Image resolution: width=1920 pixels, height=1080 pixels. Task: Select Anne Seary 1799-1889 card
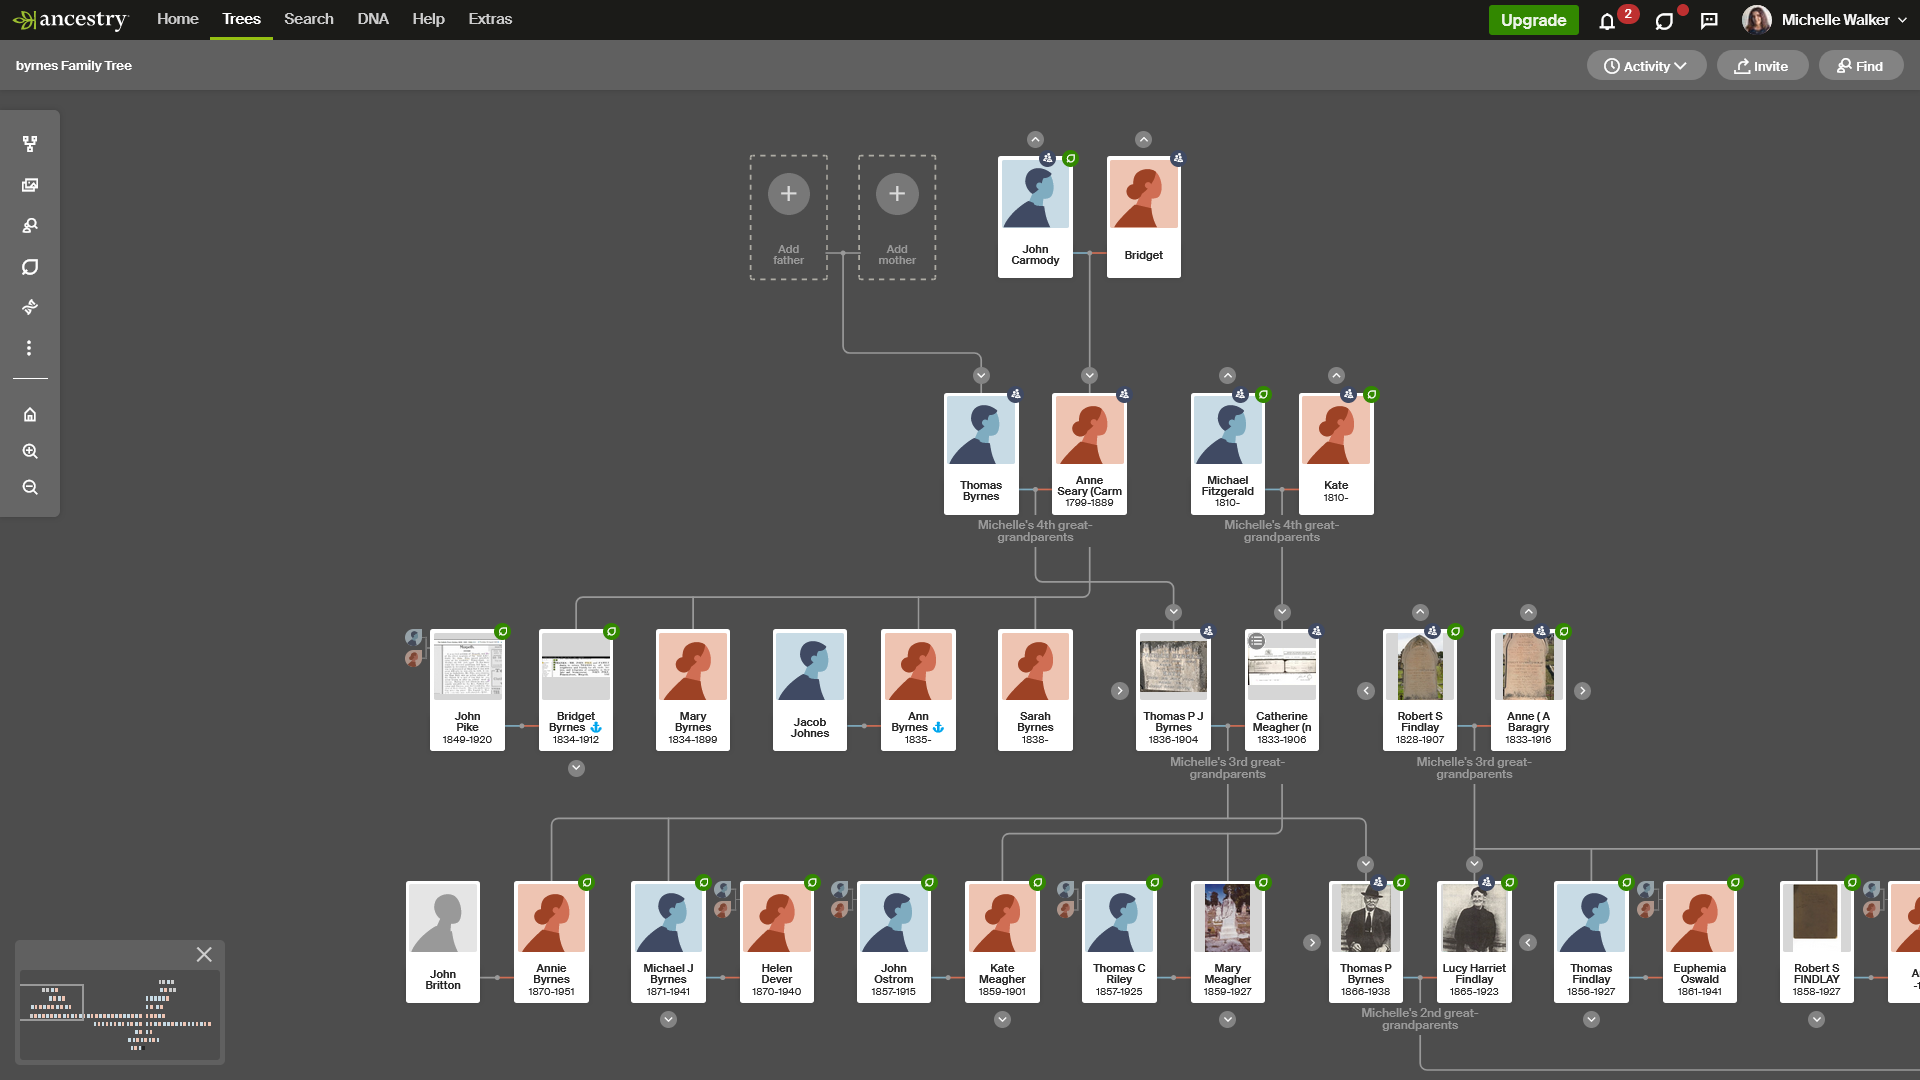(1089, 454)
